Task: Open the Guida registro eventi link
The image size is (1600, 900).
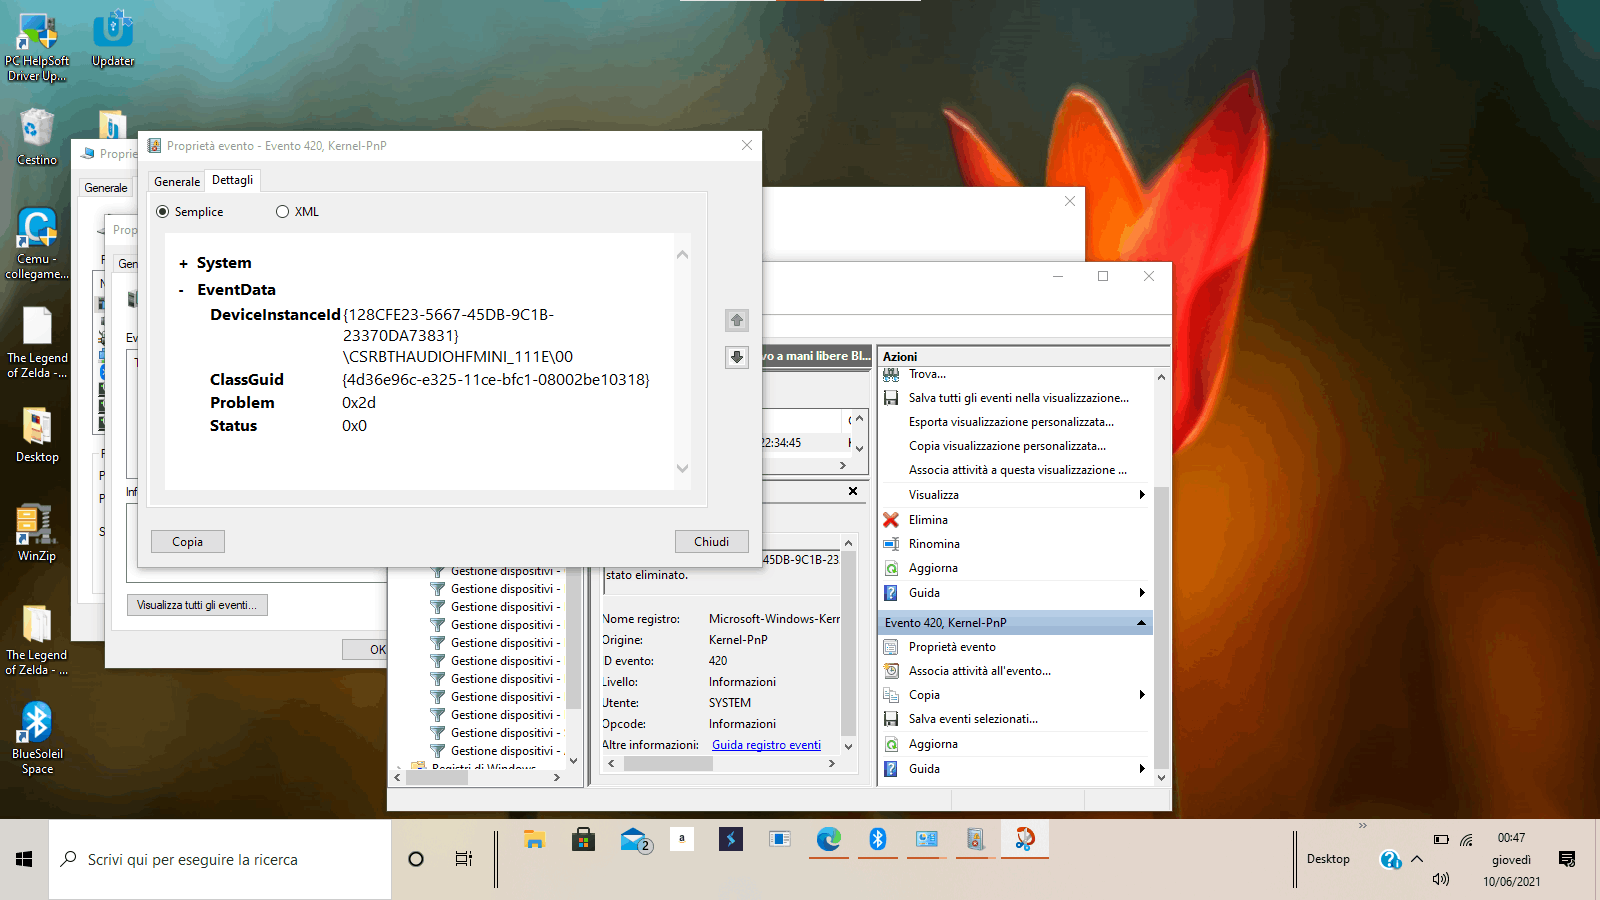Action: (x=766, y=745)
